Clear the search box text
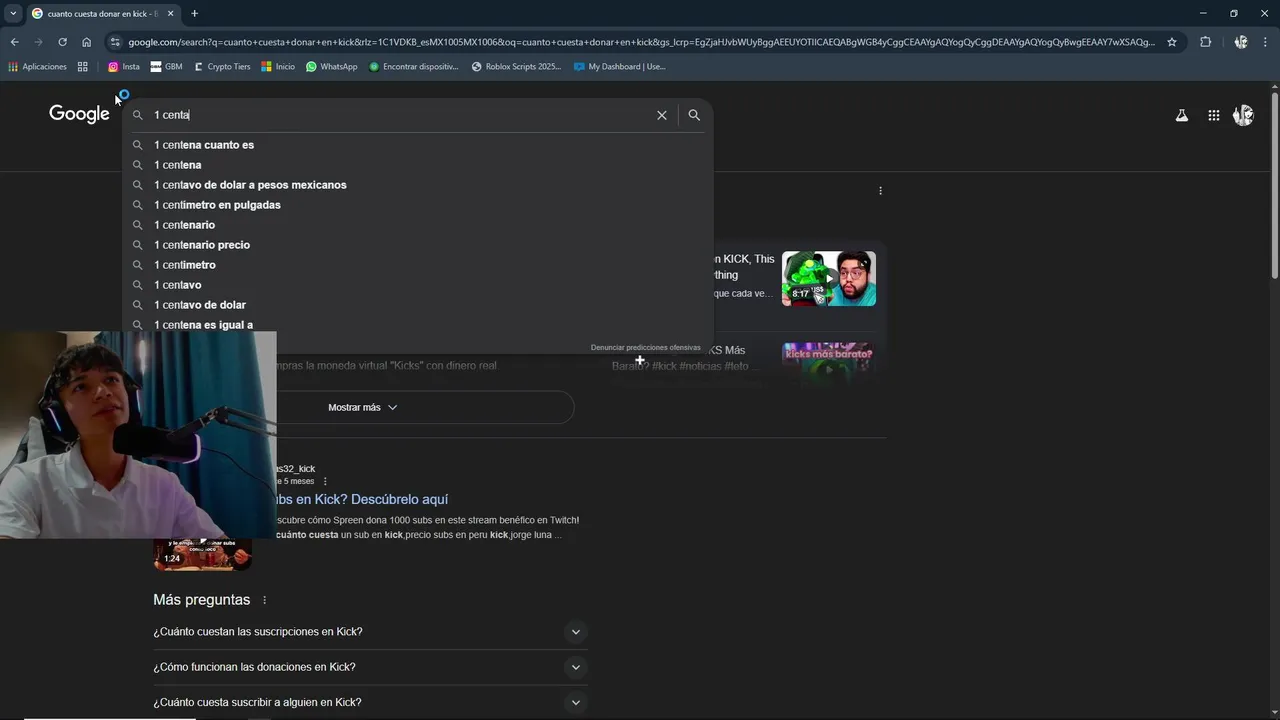1280x720 pixels. (661, 115)
